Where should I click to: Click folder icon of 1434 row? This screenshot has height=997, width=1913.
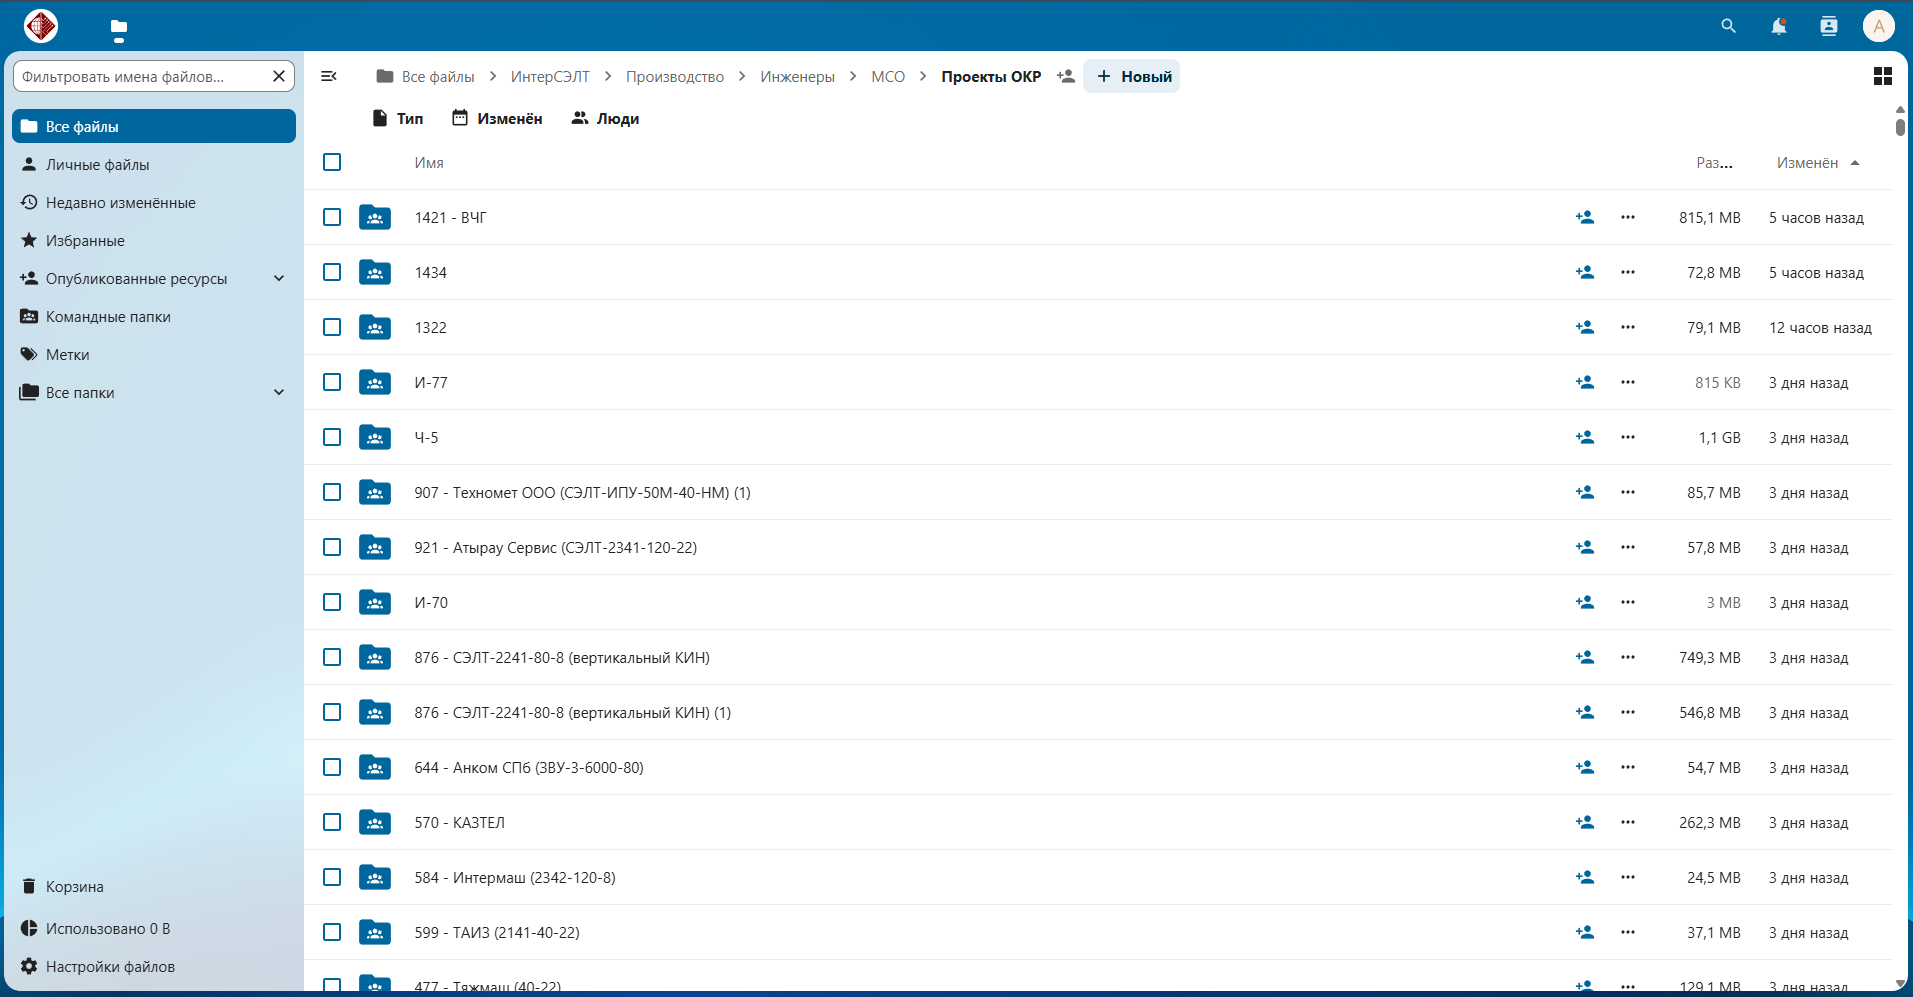(375, 272)
